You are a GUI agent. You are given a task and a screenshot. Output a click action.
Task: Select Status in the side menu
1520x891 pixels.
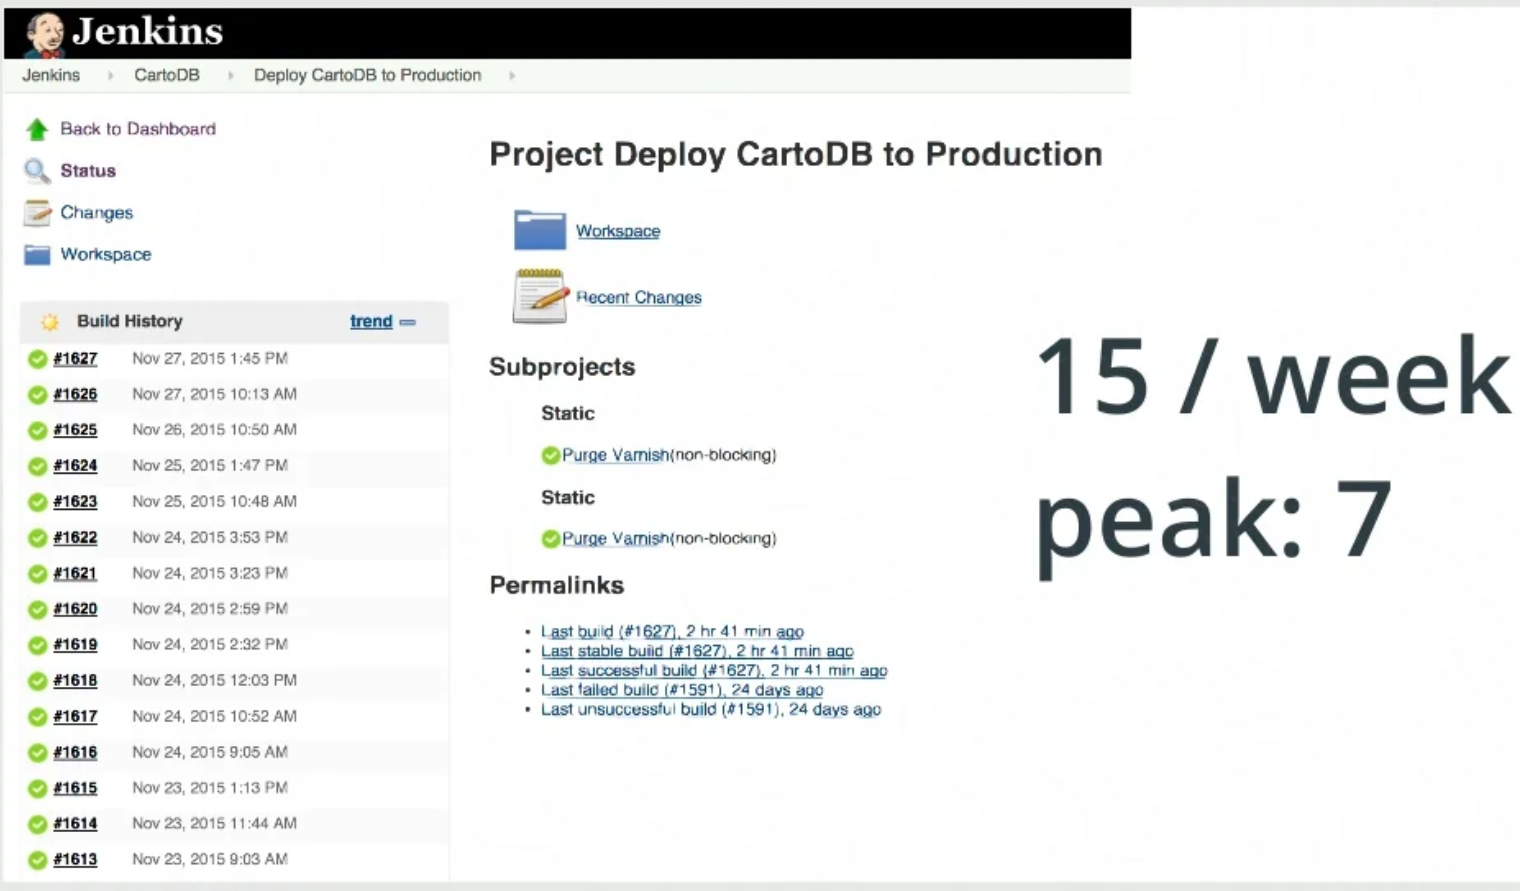coord(88,171)
